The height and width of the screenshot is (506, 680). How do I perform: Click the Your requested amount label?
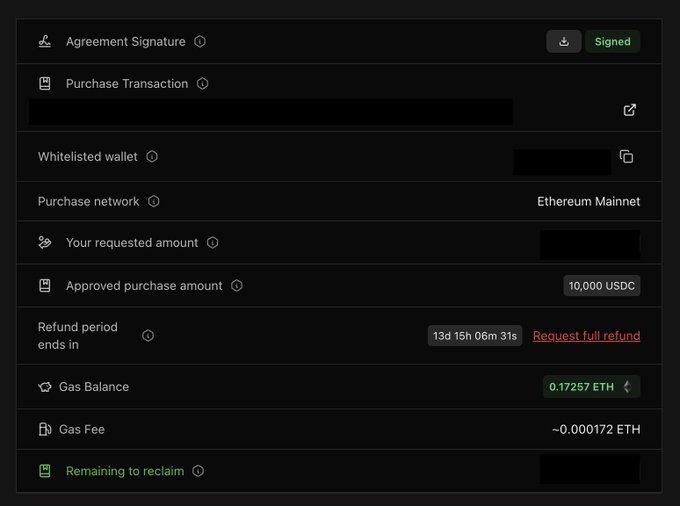pyautogui.click(x=132, y=242)
